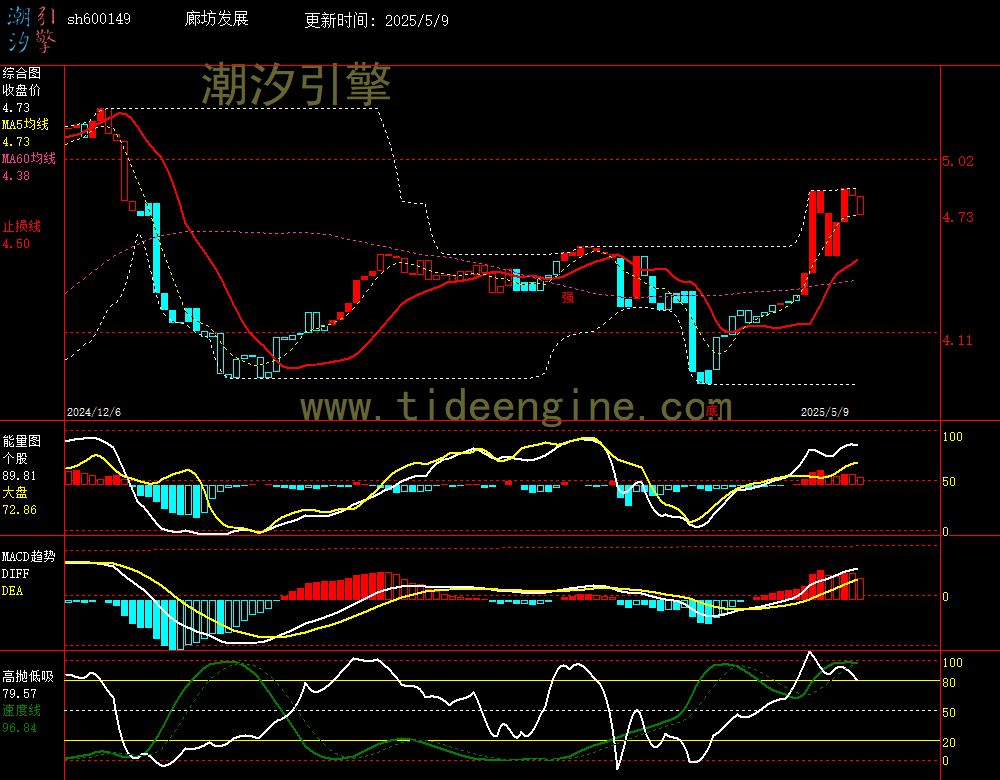Select the stock code sh600149
The width and height of the screenshot is (1000, 780).
[x=99, y=19]
